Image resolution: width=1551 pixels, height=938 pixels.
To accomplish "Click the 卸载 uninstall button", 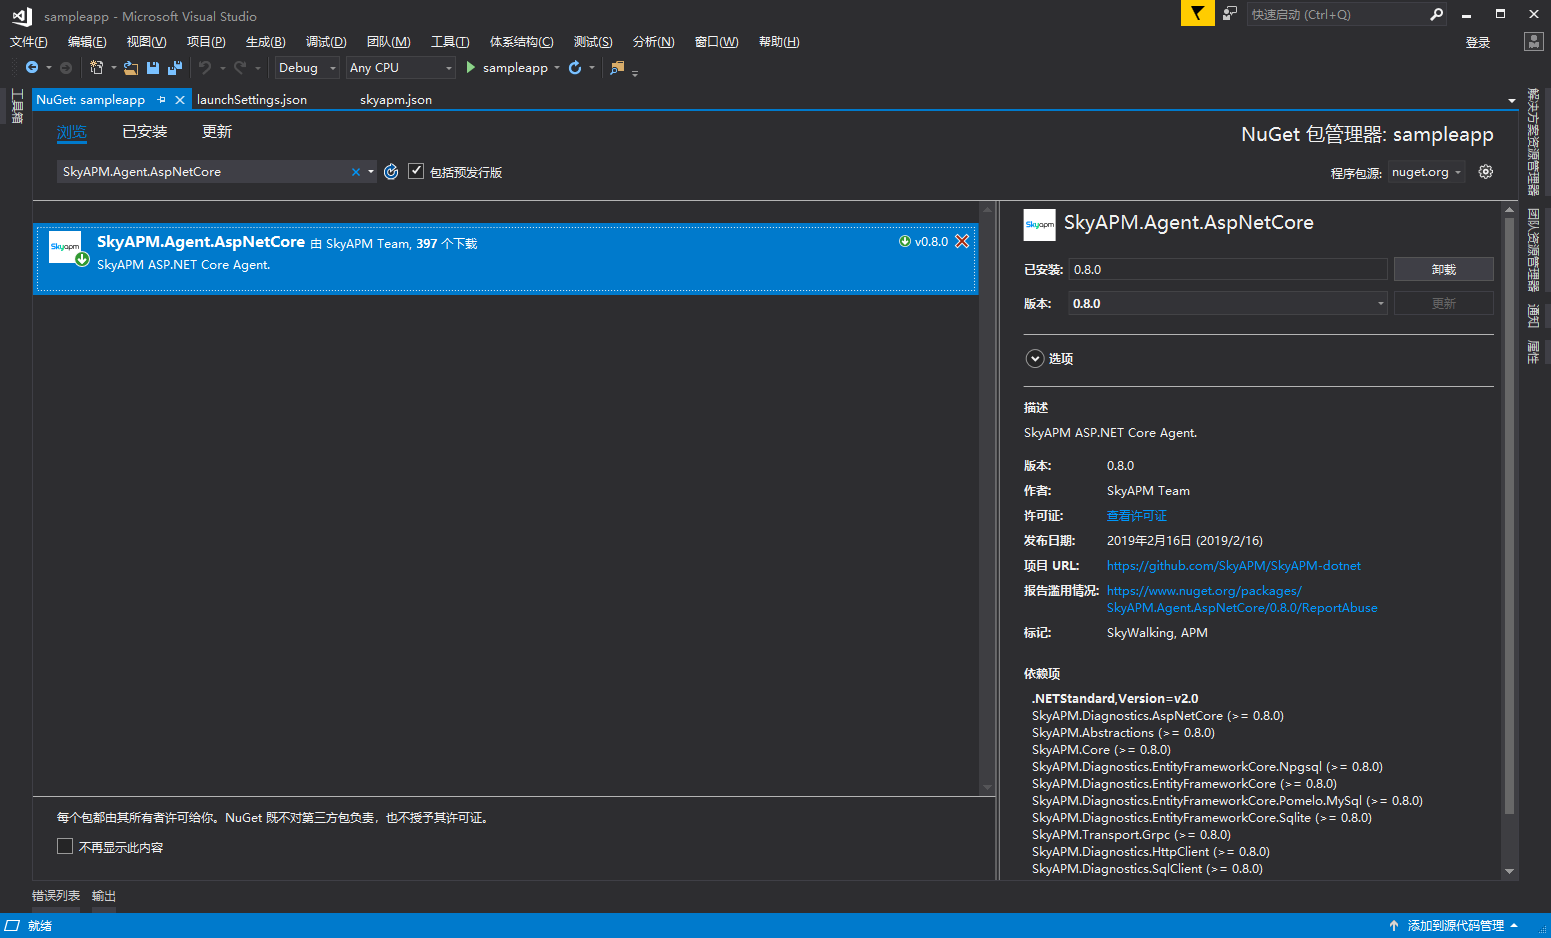I will pyautogui.click(x=1443, y=269).
